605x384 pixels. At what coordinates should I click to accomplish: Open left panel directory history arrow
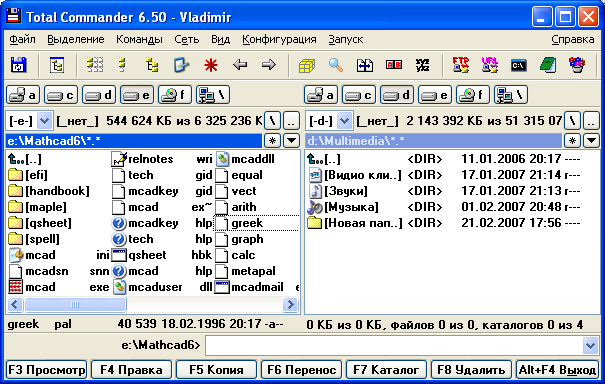292,141
